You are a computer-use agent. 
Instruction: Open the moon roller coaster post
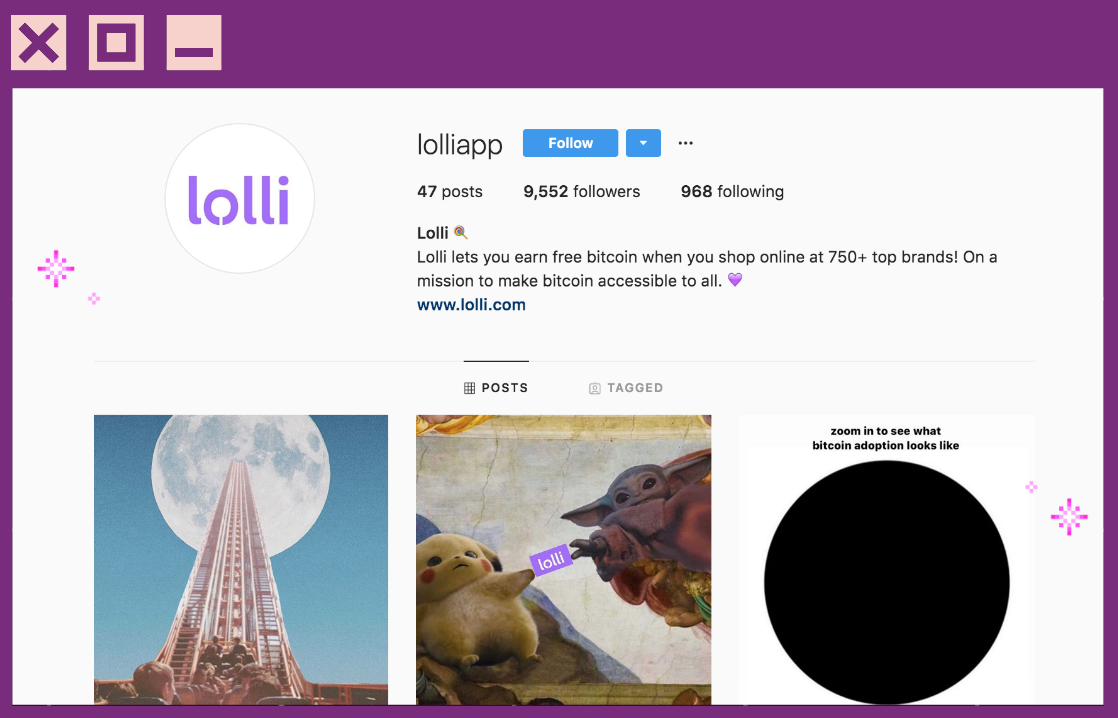coord(241,560)
